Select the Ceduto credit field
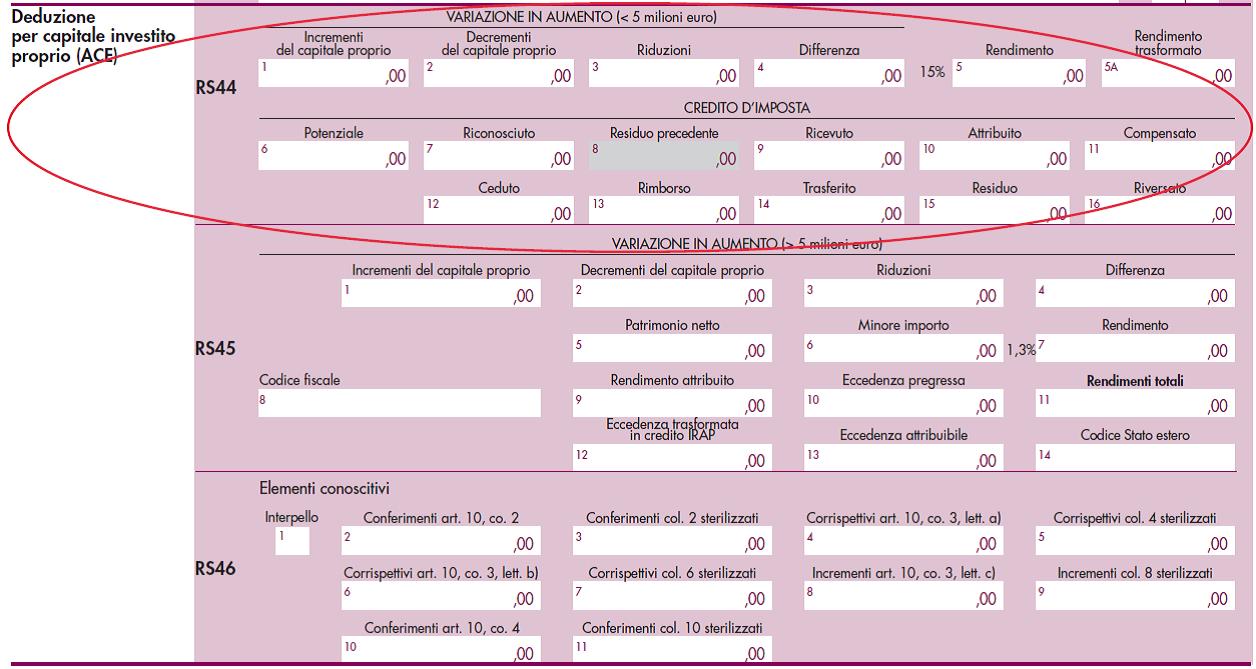 (499, 210)
